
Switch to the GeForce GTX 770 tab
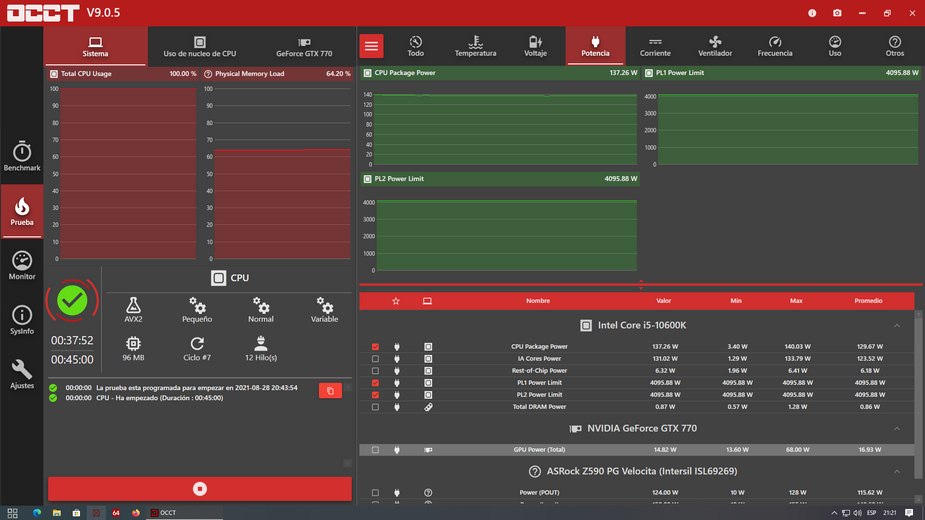pyautogui.click(x=304, y=46)
